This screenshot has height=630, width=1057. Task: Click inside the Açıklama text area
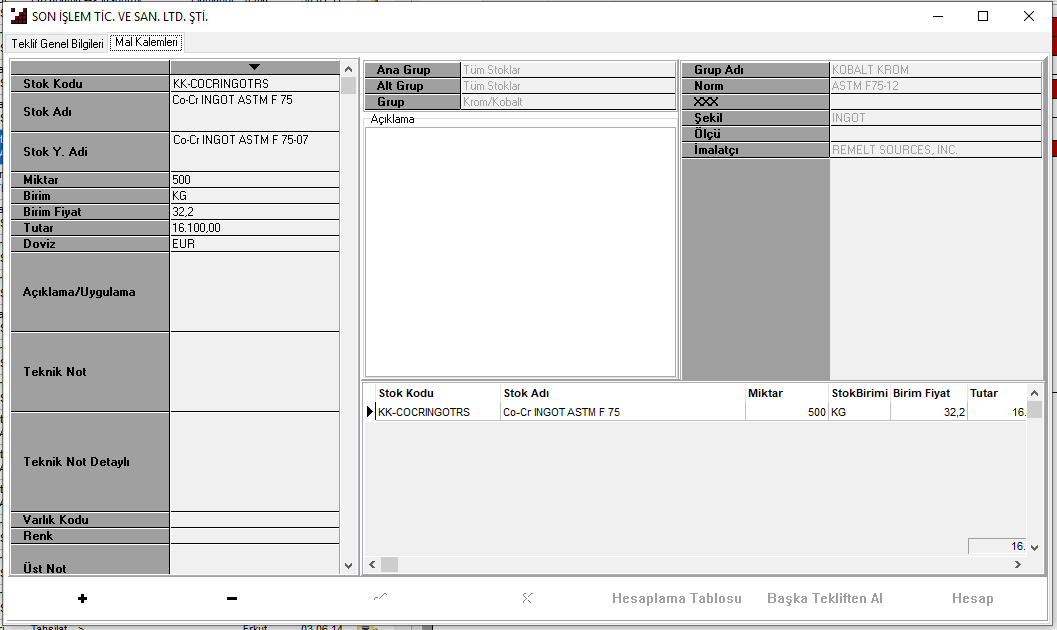[520, 250]
